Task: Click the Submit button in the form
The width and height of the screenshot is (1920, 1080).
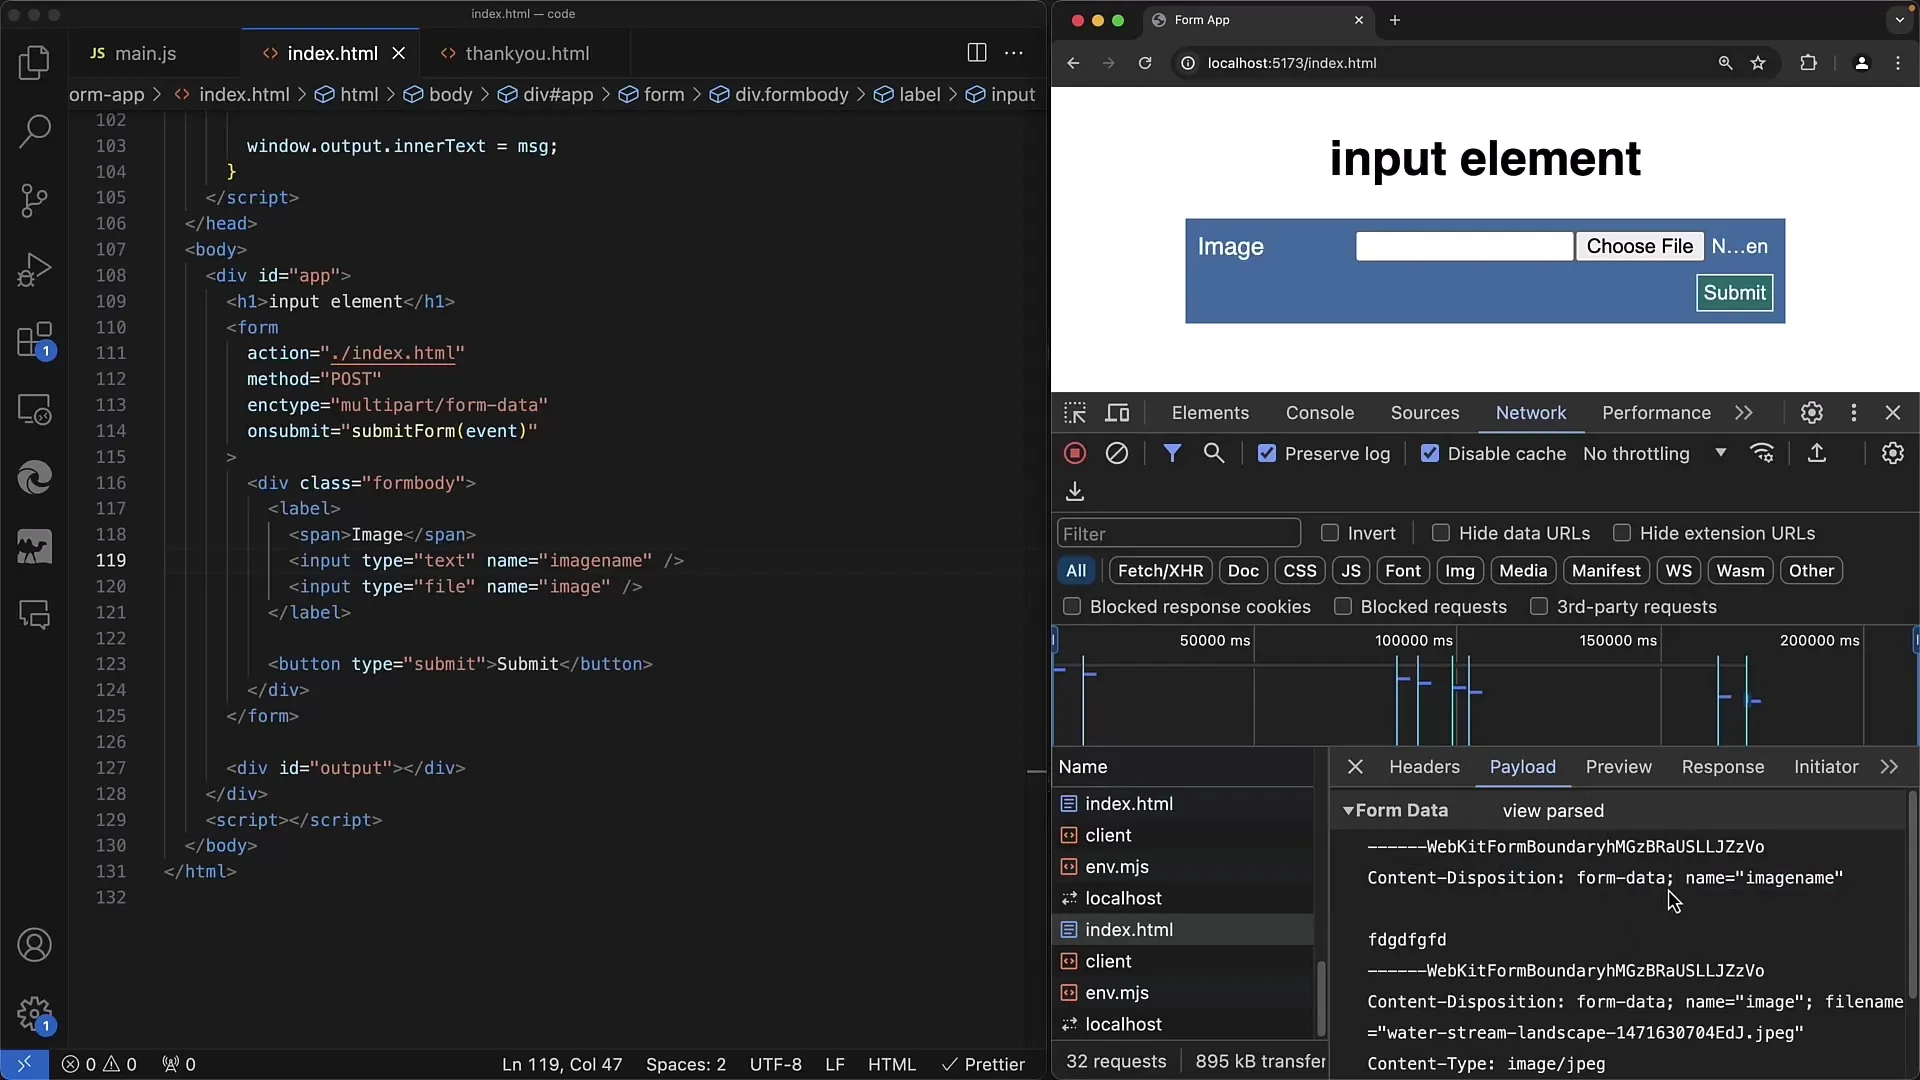Action: pyautogui.click(x=1734, y=291)
